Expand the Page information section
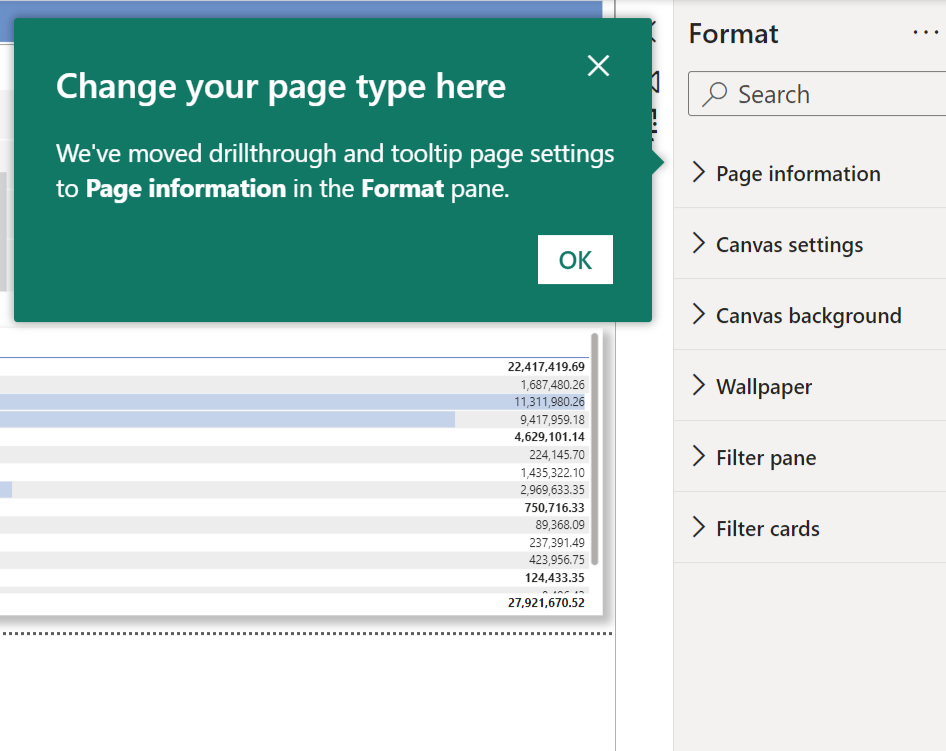946x751 pixels. point(810,173)
